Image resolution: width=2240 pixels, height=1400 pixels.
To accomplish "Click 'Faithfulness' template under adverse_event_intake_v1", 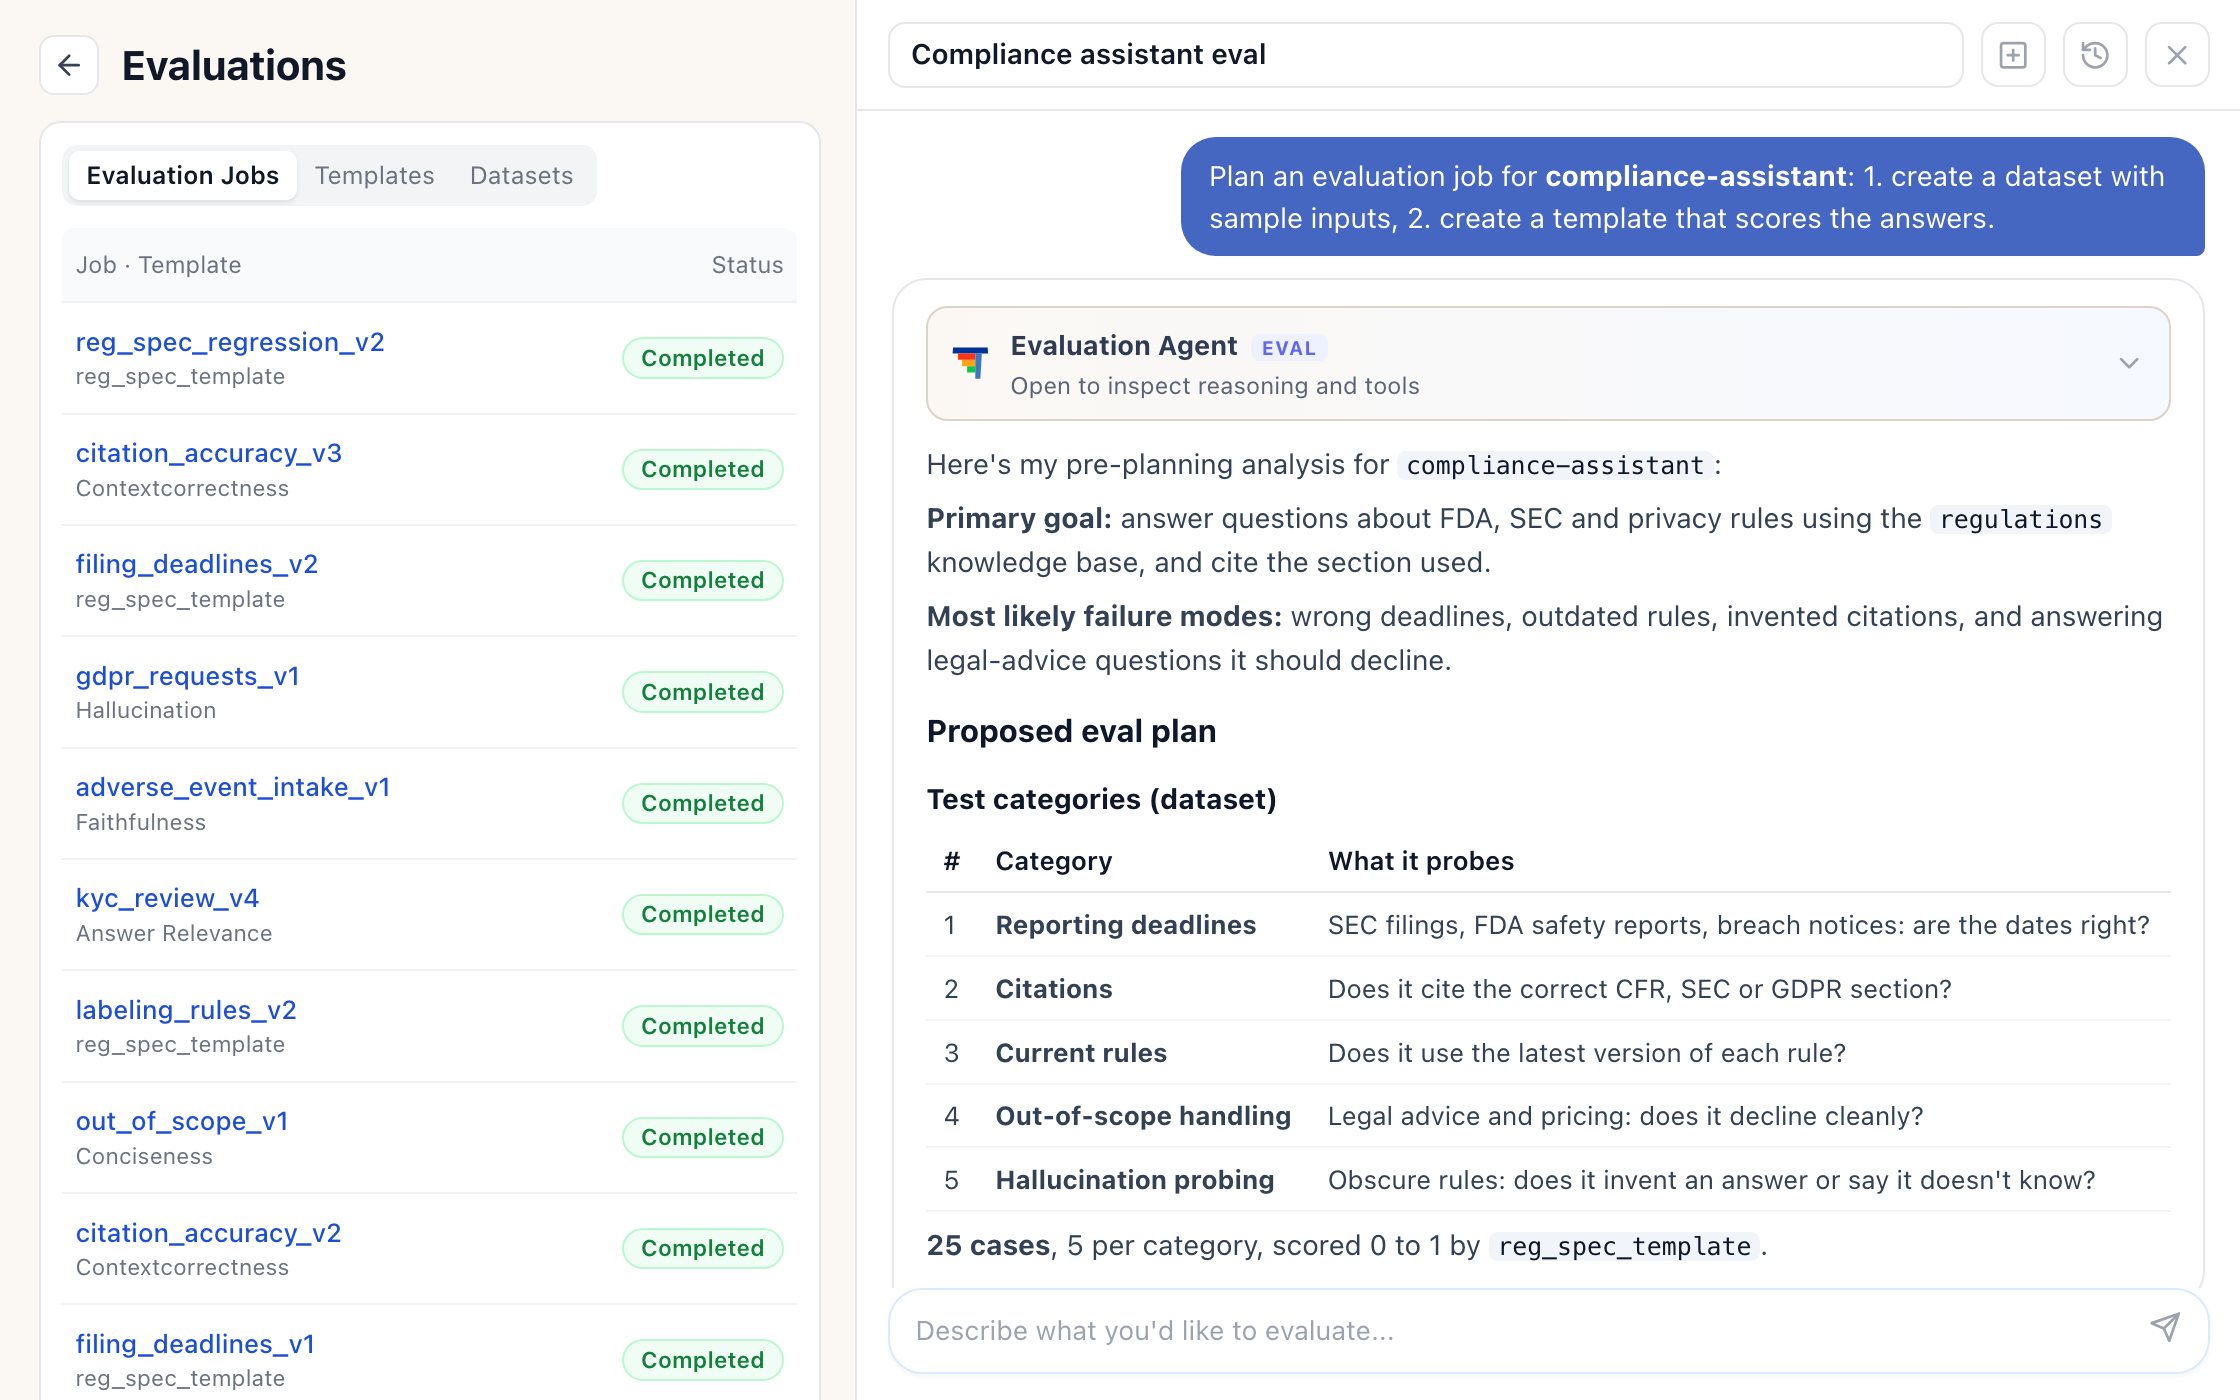I will tap(141, 822).
